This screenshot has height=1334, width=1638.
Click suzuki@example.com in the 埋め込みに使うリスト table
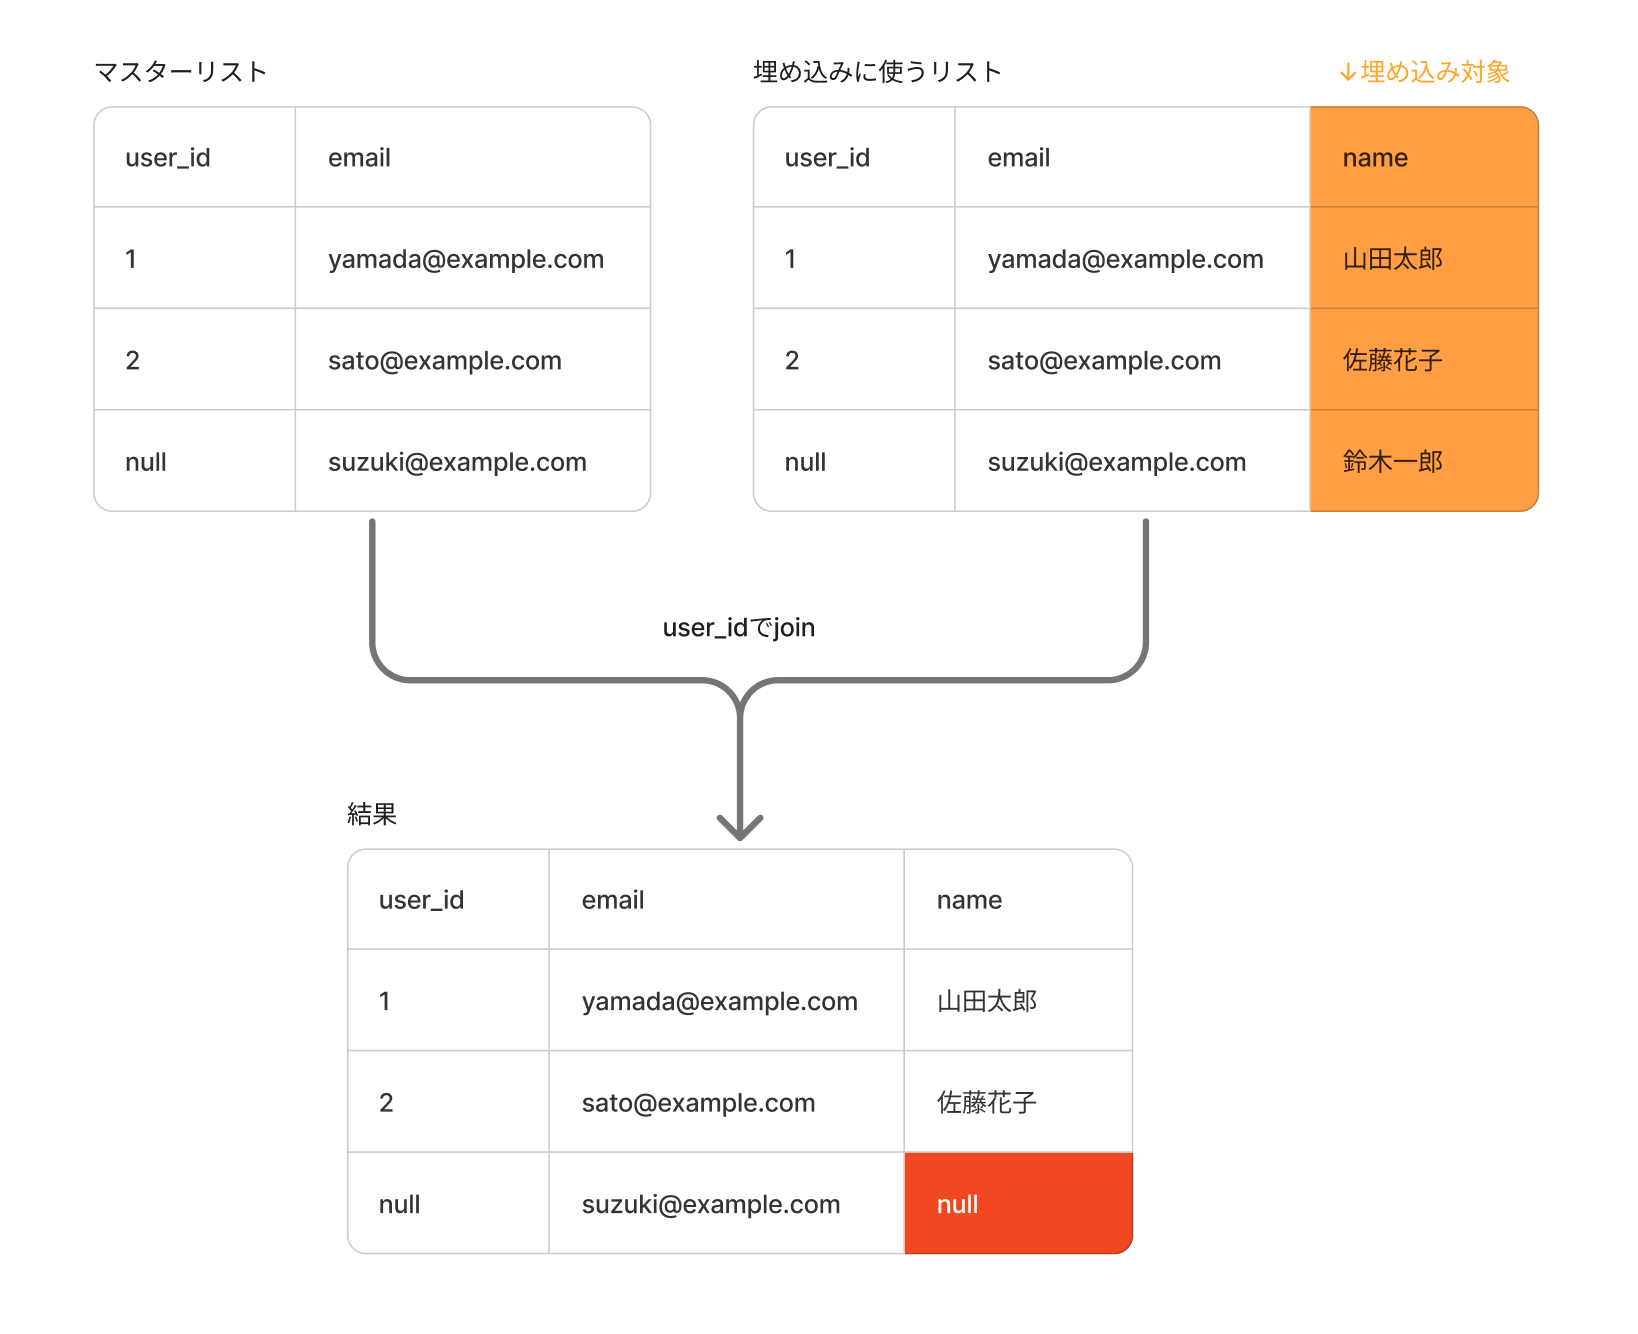coord(1116,462)
